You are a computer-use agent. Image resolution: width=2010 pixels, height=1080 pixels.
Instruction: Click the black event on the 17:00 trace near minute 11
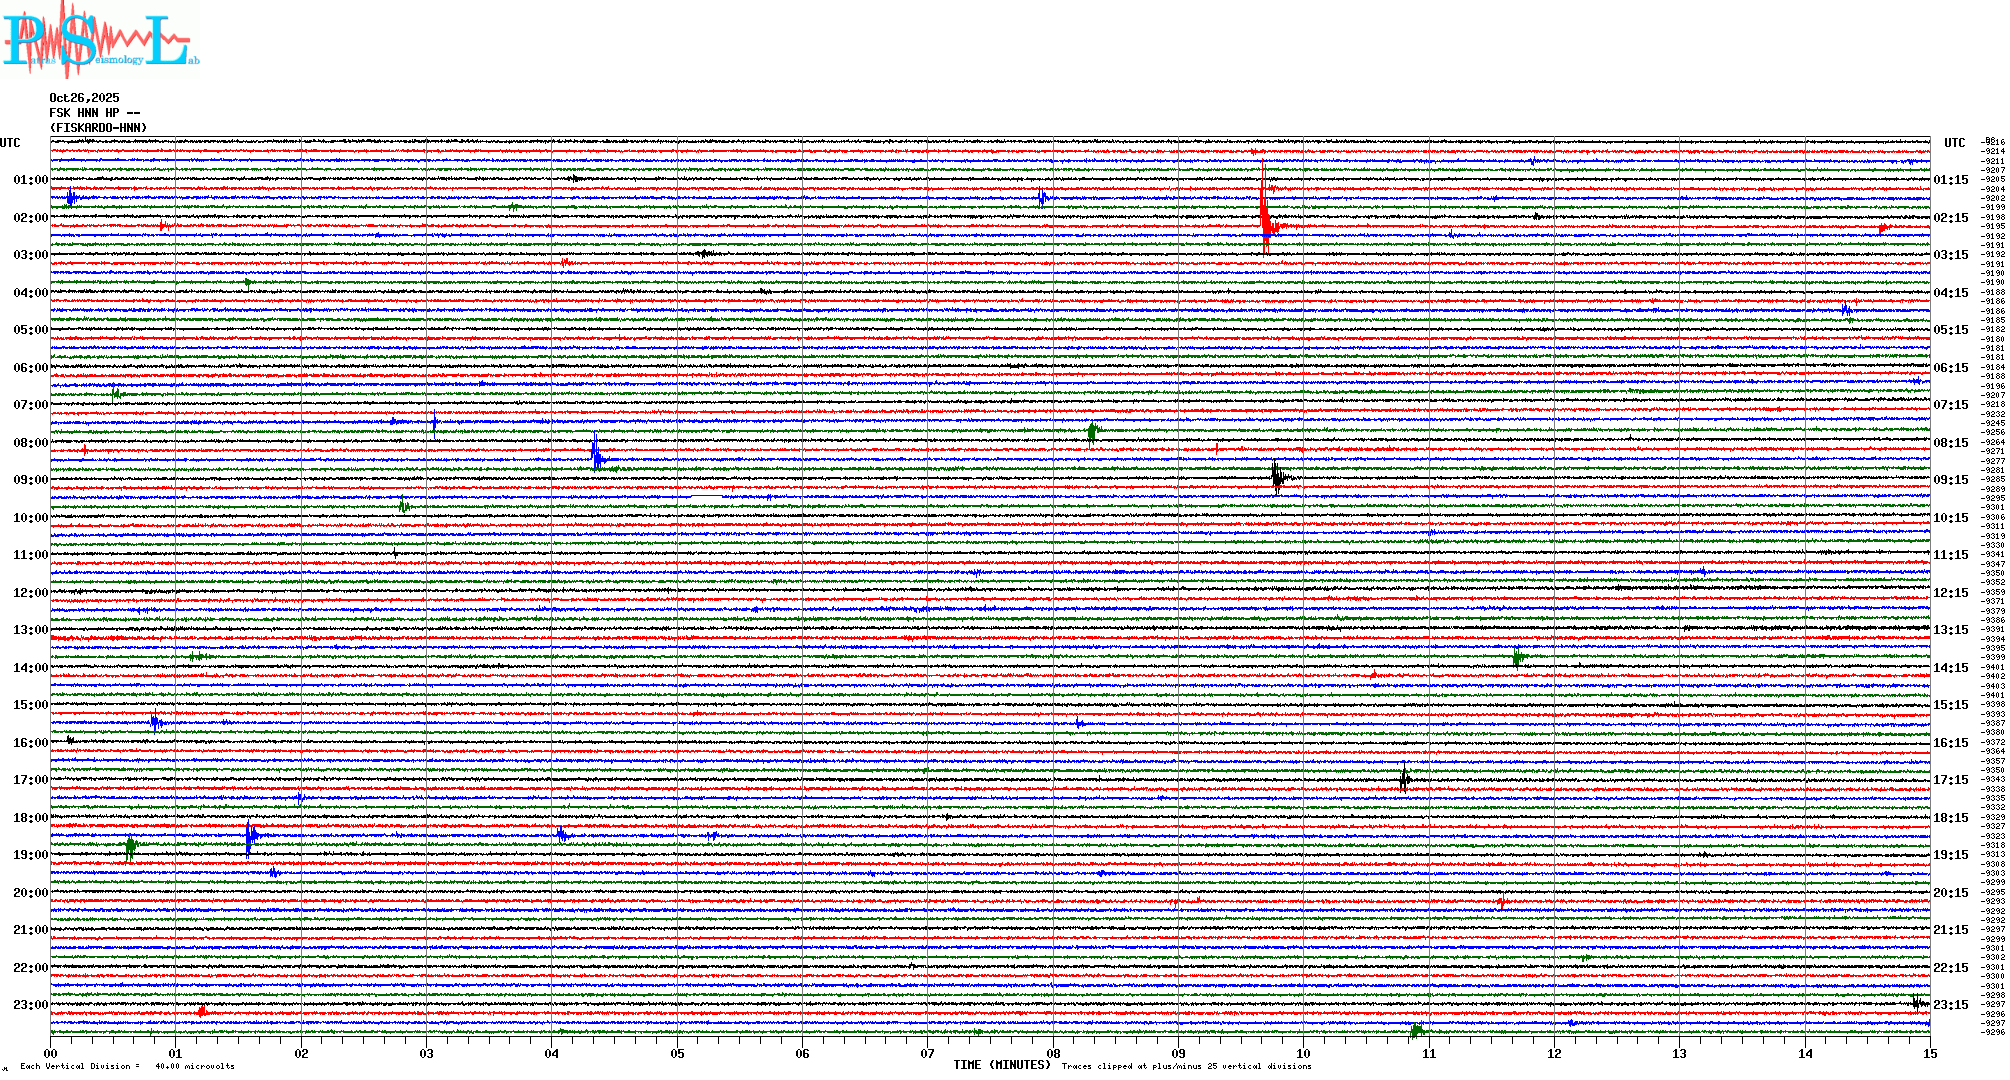click(1405, 778)
